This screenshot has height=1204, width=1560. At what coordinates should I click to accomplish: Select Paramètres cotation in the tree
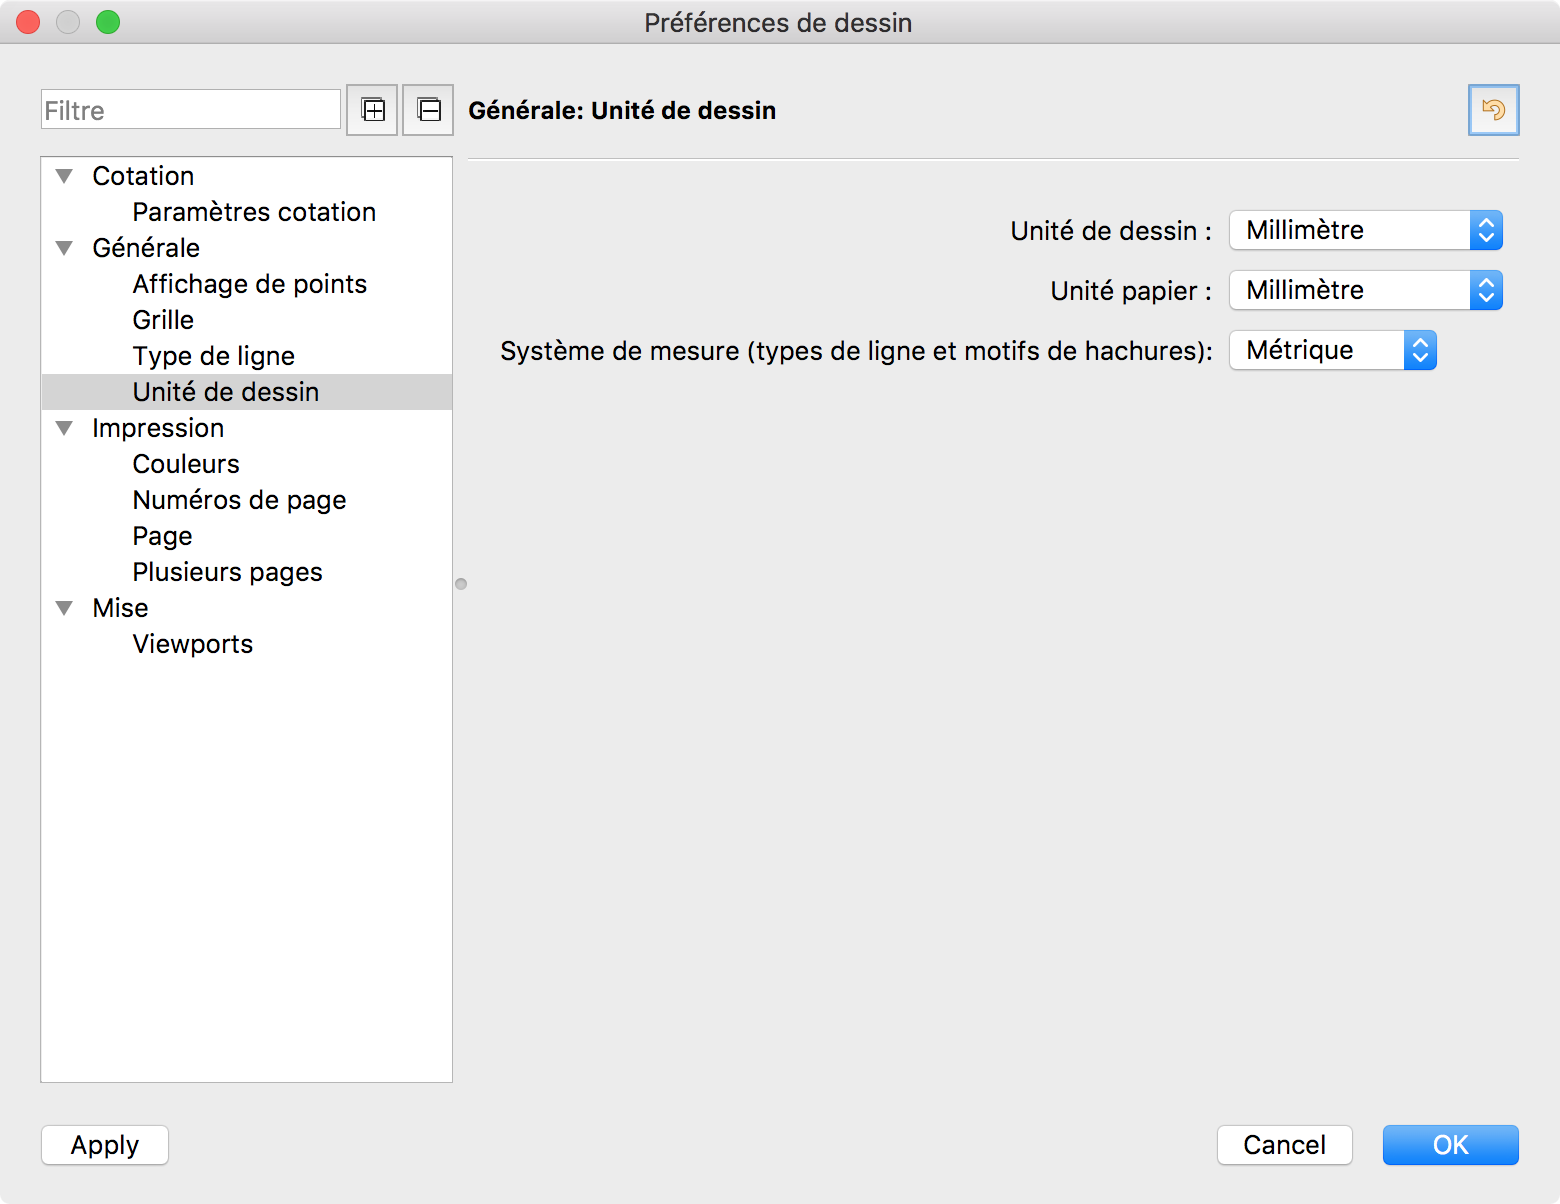(x=254, y=212)
